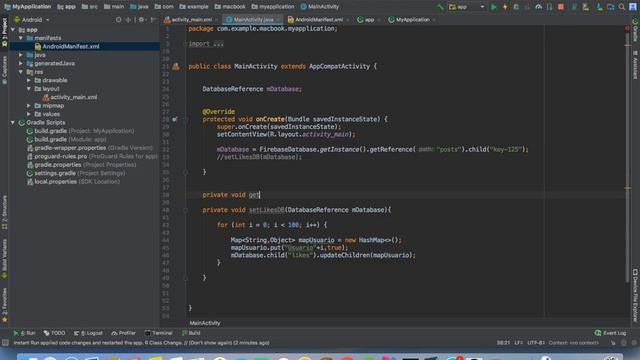The image size is (640, 360).
Task: Stop the running app with red square
Action: [x=561, y=7]
